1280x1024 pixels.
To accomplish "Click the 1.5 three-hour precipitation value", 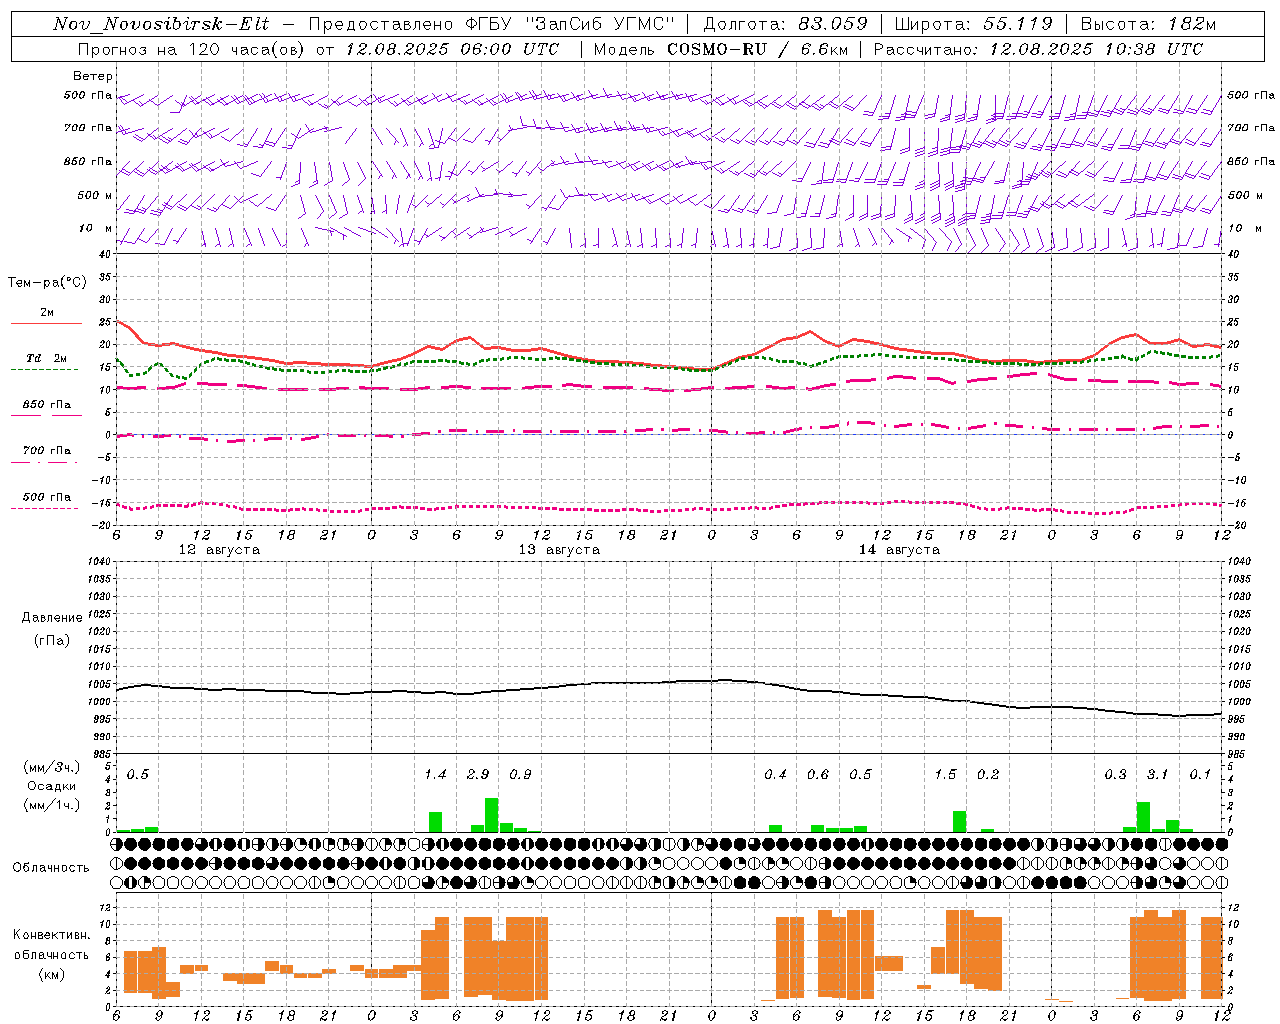I will pos(945,774).
